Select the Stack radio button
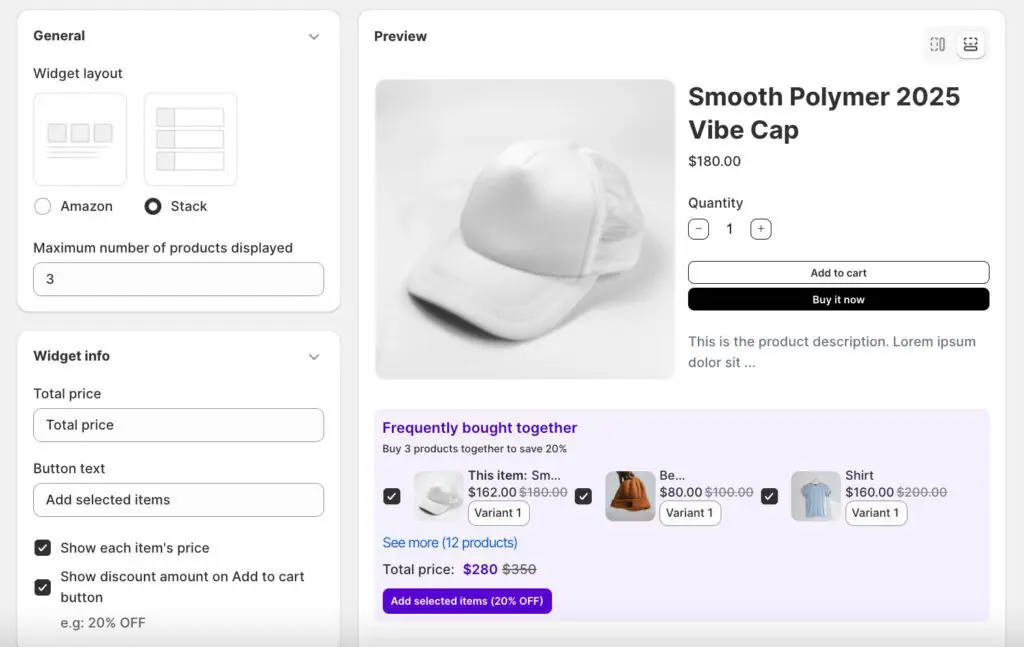Viewport: 1024px width, 647px height. click(153, 206)
